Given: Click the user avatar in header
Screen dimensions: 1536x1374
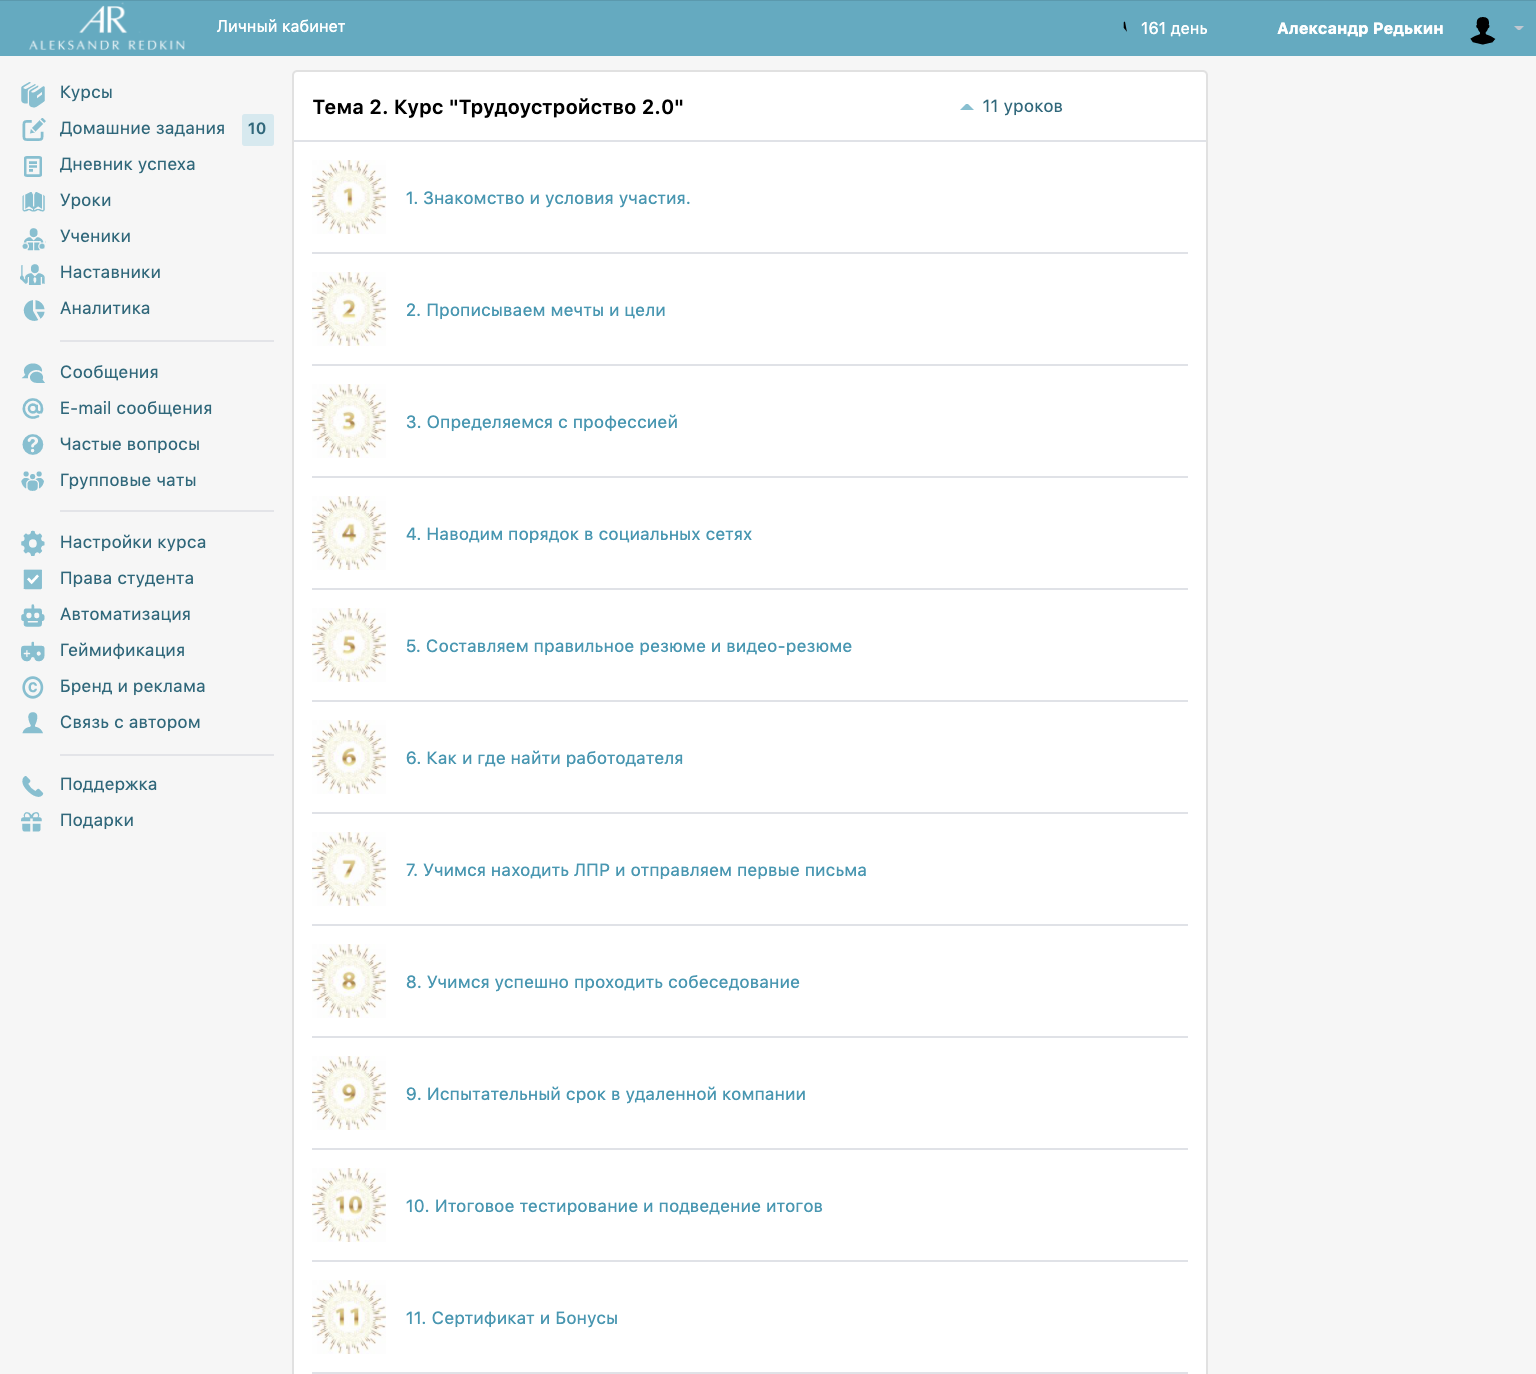Looking at the screenshot, I should click(1482, 30).
